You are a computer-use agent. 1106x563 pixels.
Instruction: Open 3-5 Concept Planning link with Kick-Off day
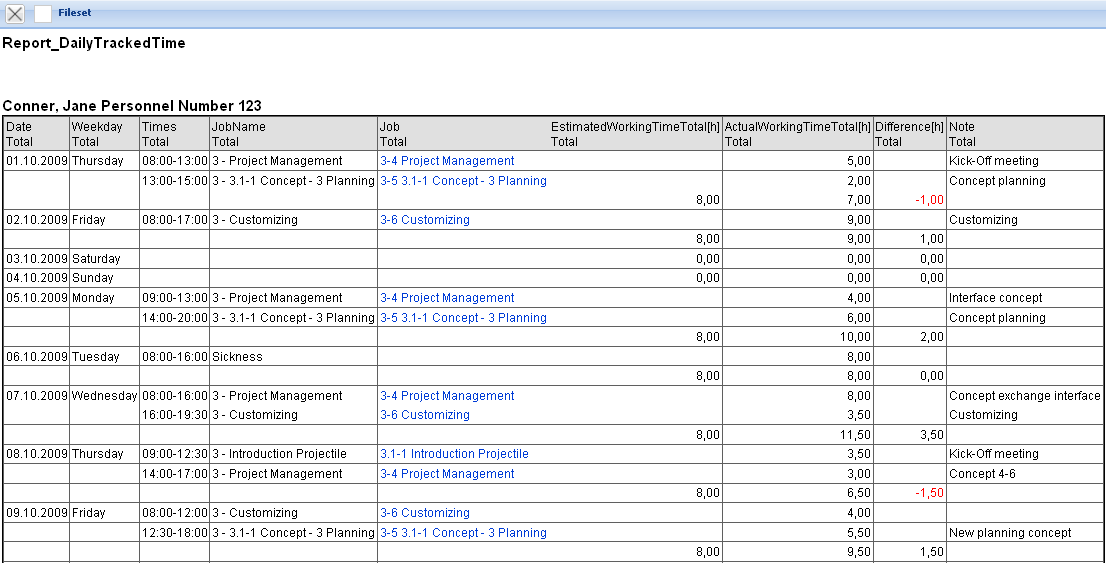pos(463,181)
